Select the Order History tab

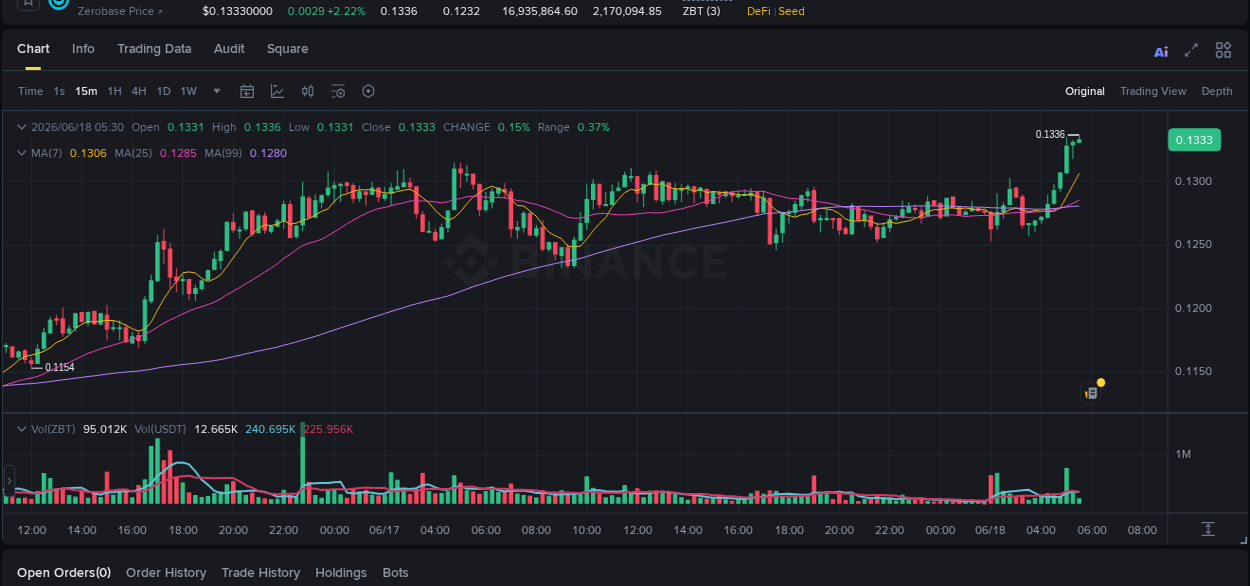coord(166,573)
